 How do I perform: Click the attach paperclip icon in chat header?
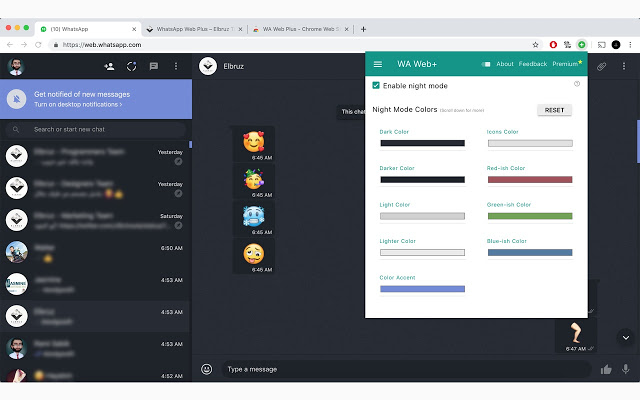[602, 66]
